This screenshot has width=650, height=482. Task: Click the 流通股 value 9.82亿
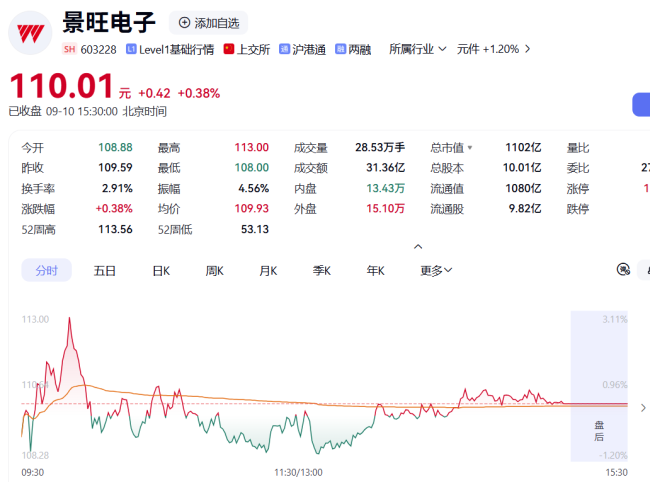(x=525, y=208)
